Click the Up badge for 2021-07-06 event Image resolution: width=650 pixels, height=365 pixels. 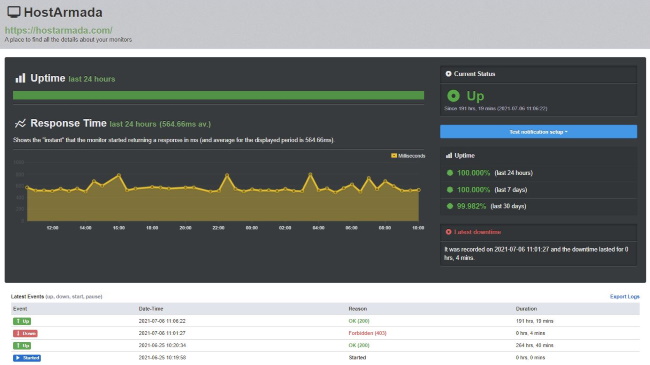(22, 321)
